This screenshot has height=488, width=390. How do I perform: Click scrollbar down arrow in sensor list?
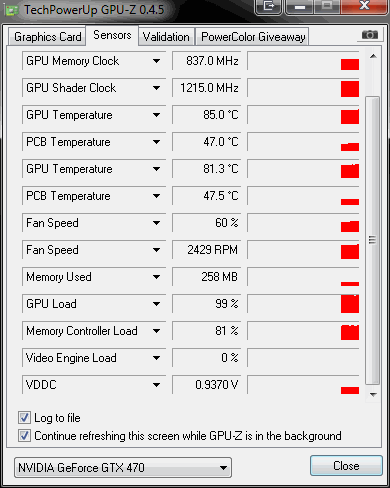[373, 395]
